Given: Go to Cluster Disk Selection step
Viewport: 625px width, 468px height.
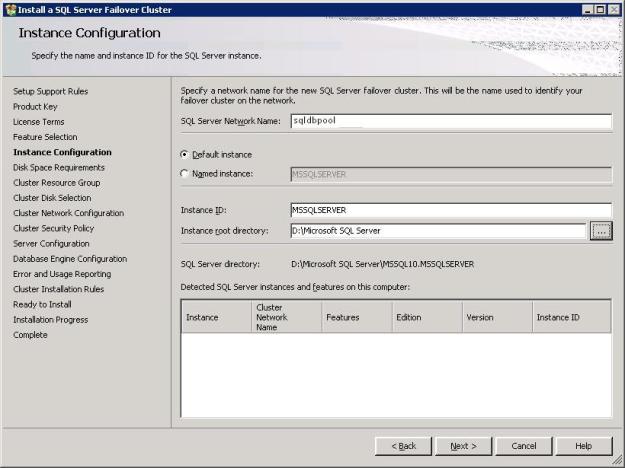Looking at the screenshot, I should coord(52,198).
